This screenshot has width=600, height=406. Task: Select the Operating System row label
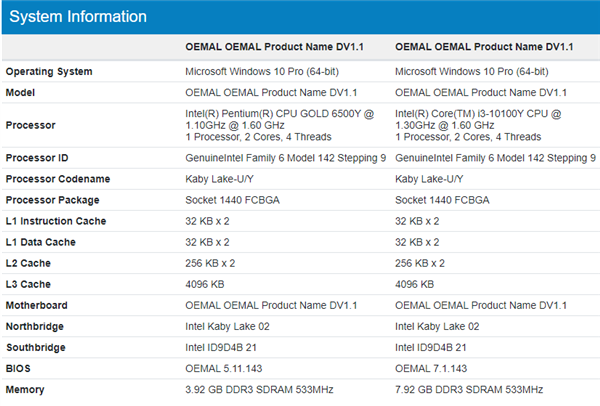tap(49, 71)
